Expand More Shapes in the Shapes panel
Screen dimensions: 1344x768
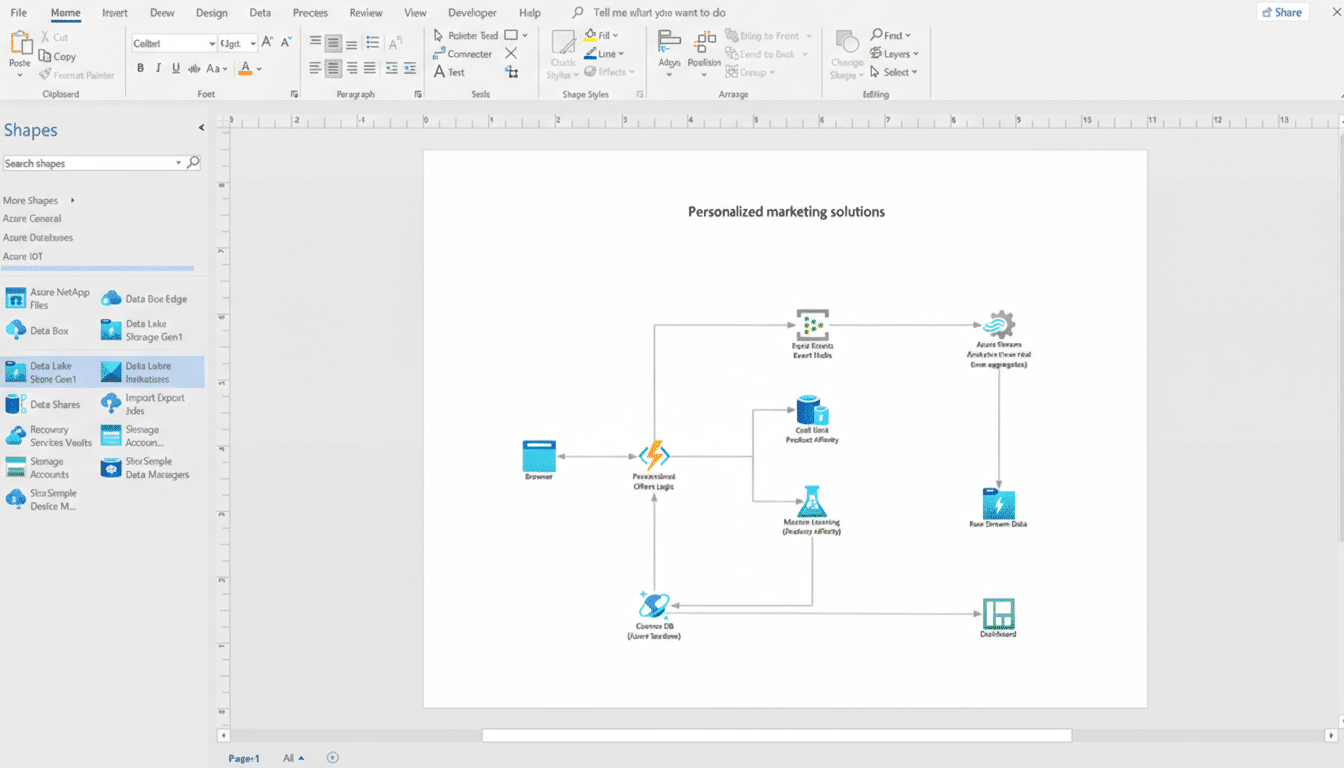click(31, 200)
